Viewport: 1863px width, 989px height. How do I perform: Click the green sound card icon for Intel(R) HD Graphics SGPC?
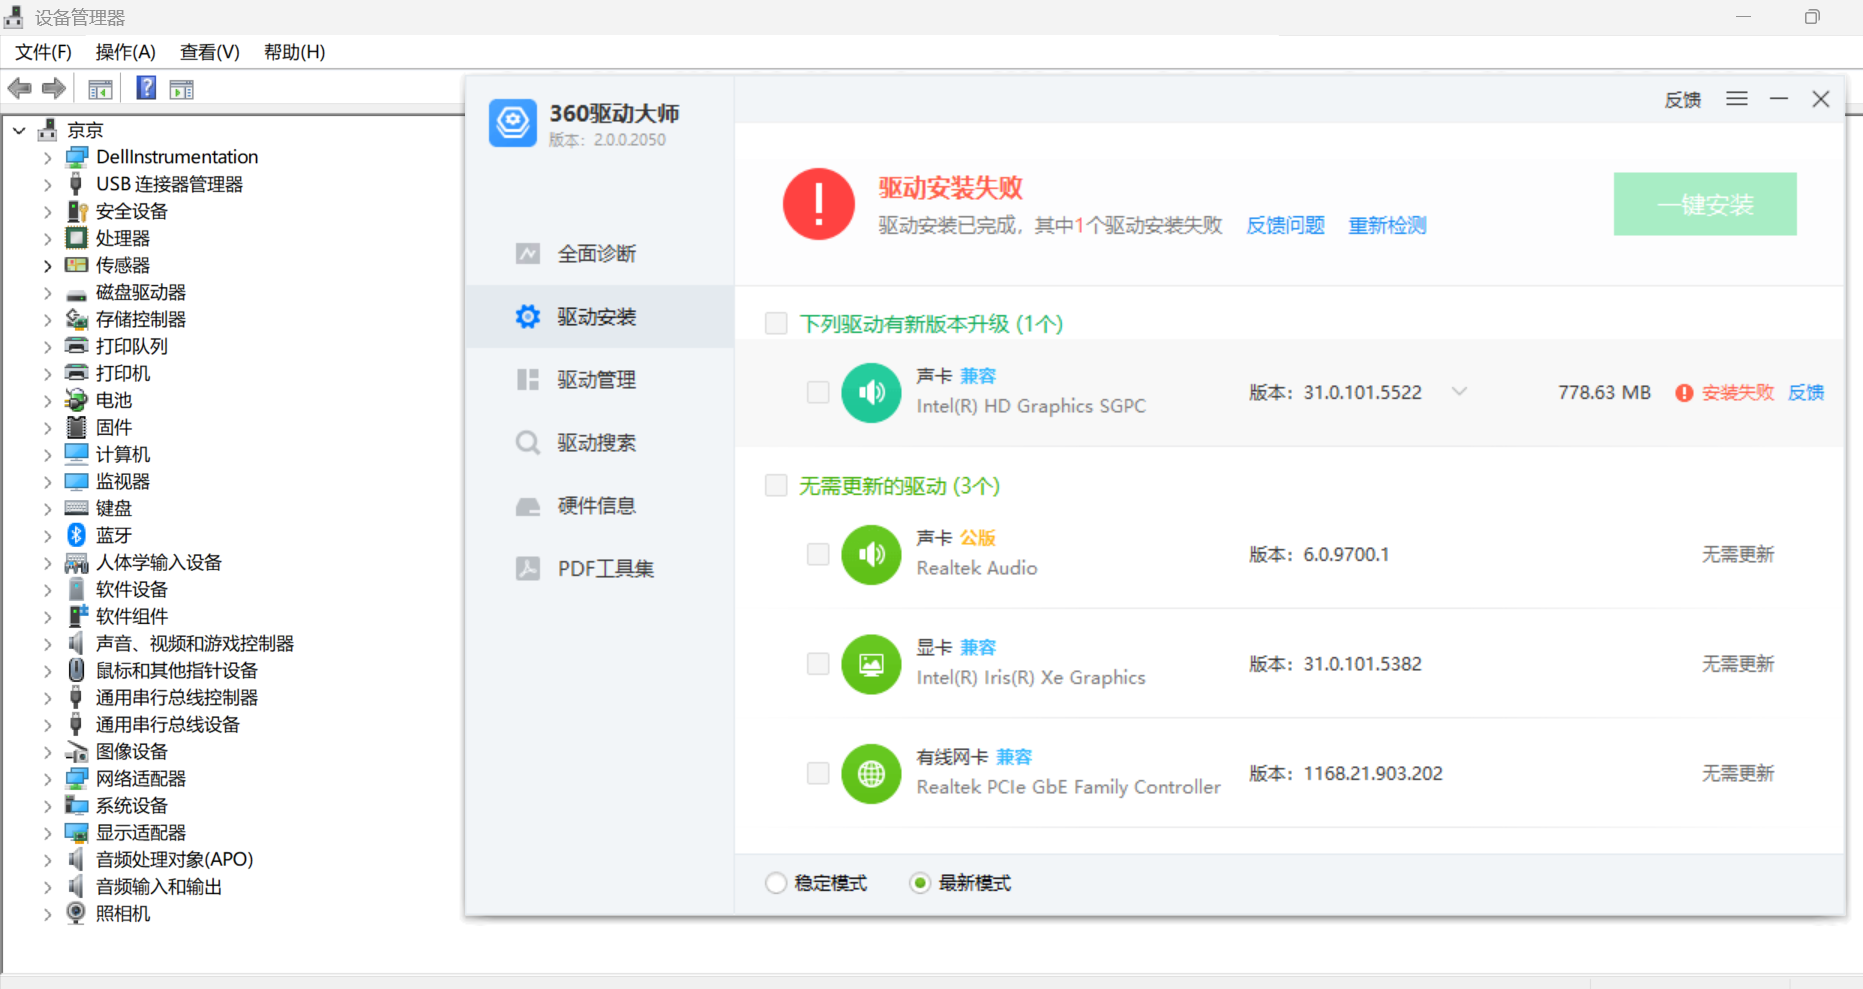click(x=872, y=392)
